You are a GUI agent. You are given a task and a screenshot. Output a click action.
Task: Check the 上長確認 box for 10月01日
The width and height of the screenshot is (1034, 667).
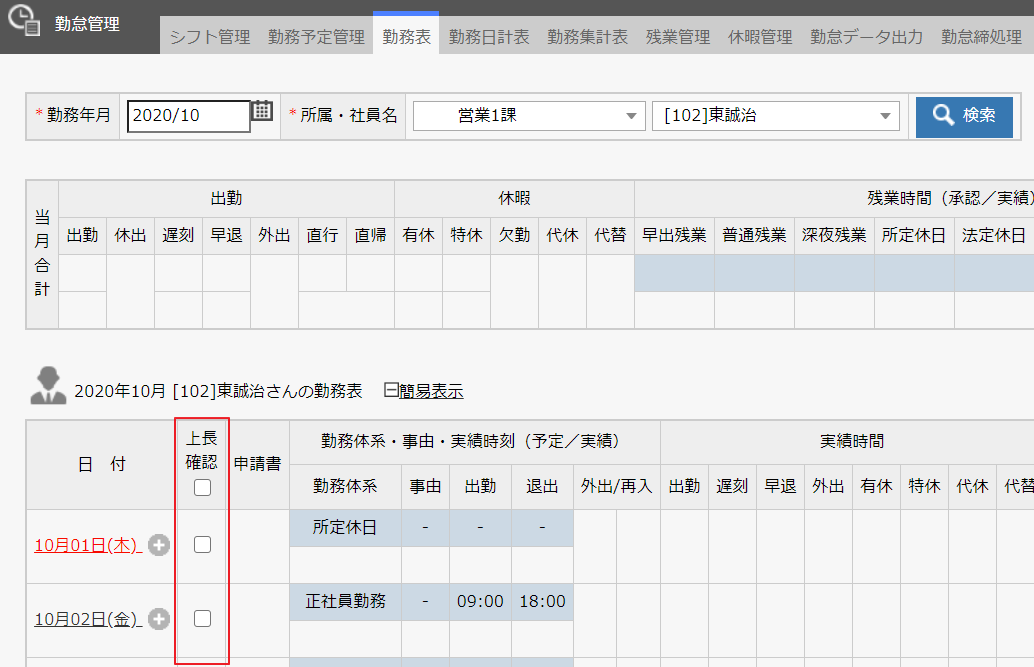click(202, 542)
